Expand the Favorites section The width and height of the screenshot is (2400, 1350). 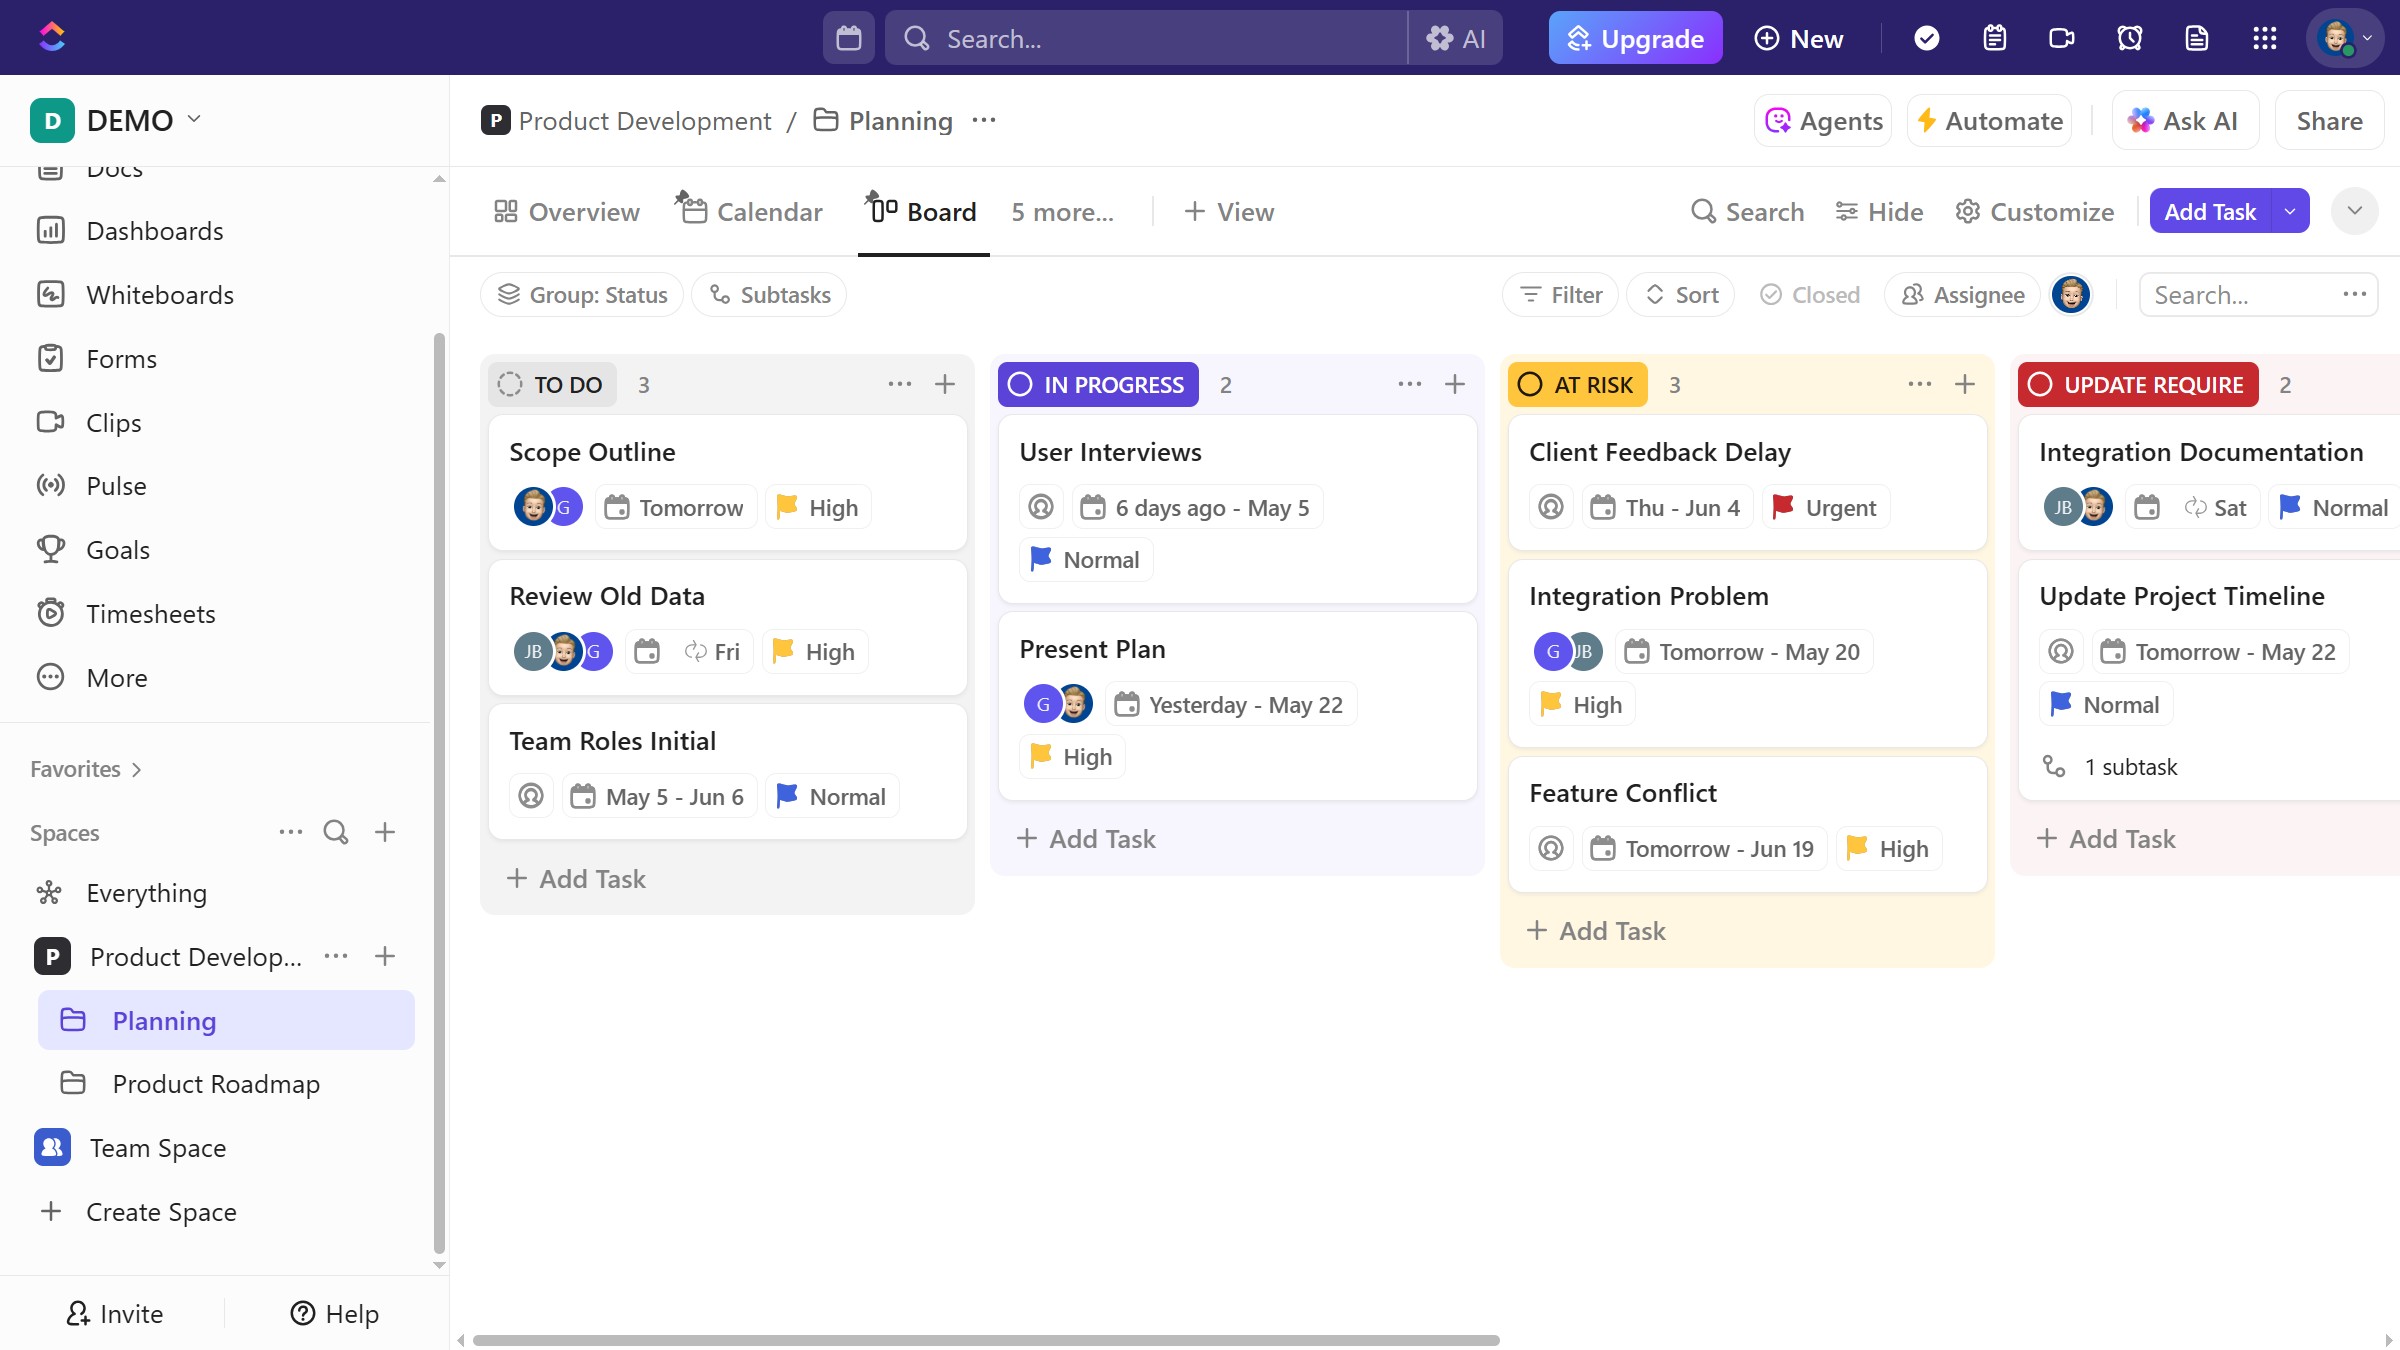[86, 769]
